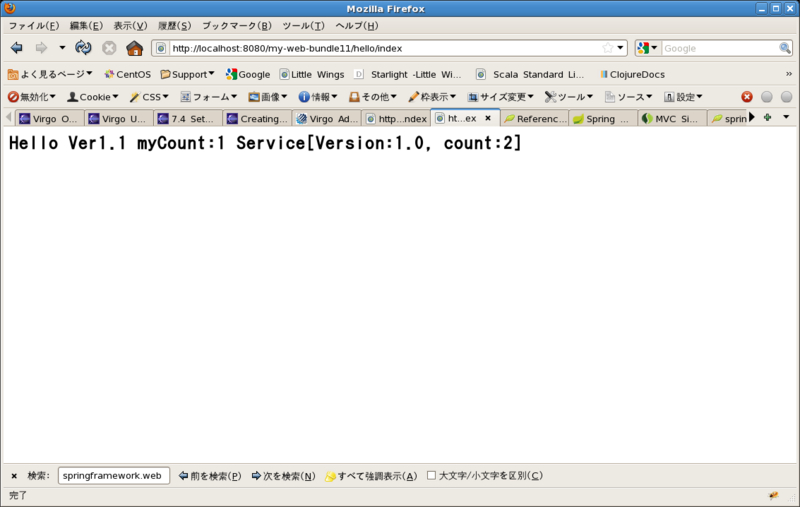Viewport: 800px width, 507px height.
Task: Open the ブックマーク menu
Action: coord(237,26)
